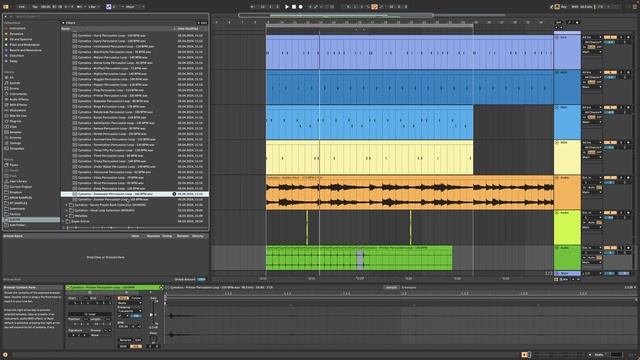Image resolution: width=640 pixels, height=360 pixels.
Task: Toggle the first track's orange activator button
Action: [610, 37]
